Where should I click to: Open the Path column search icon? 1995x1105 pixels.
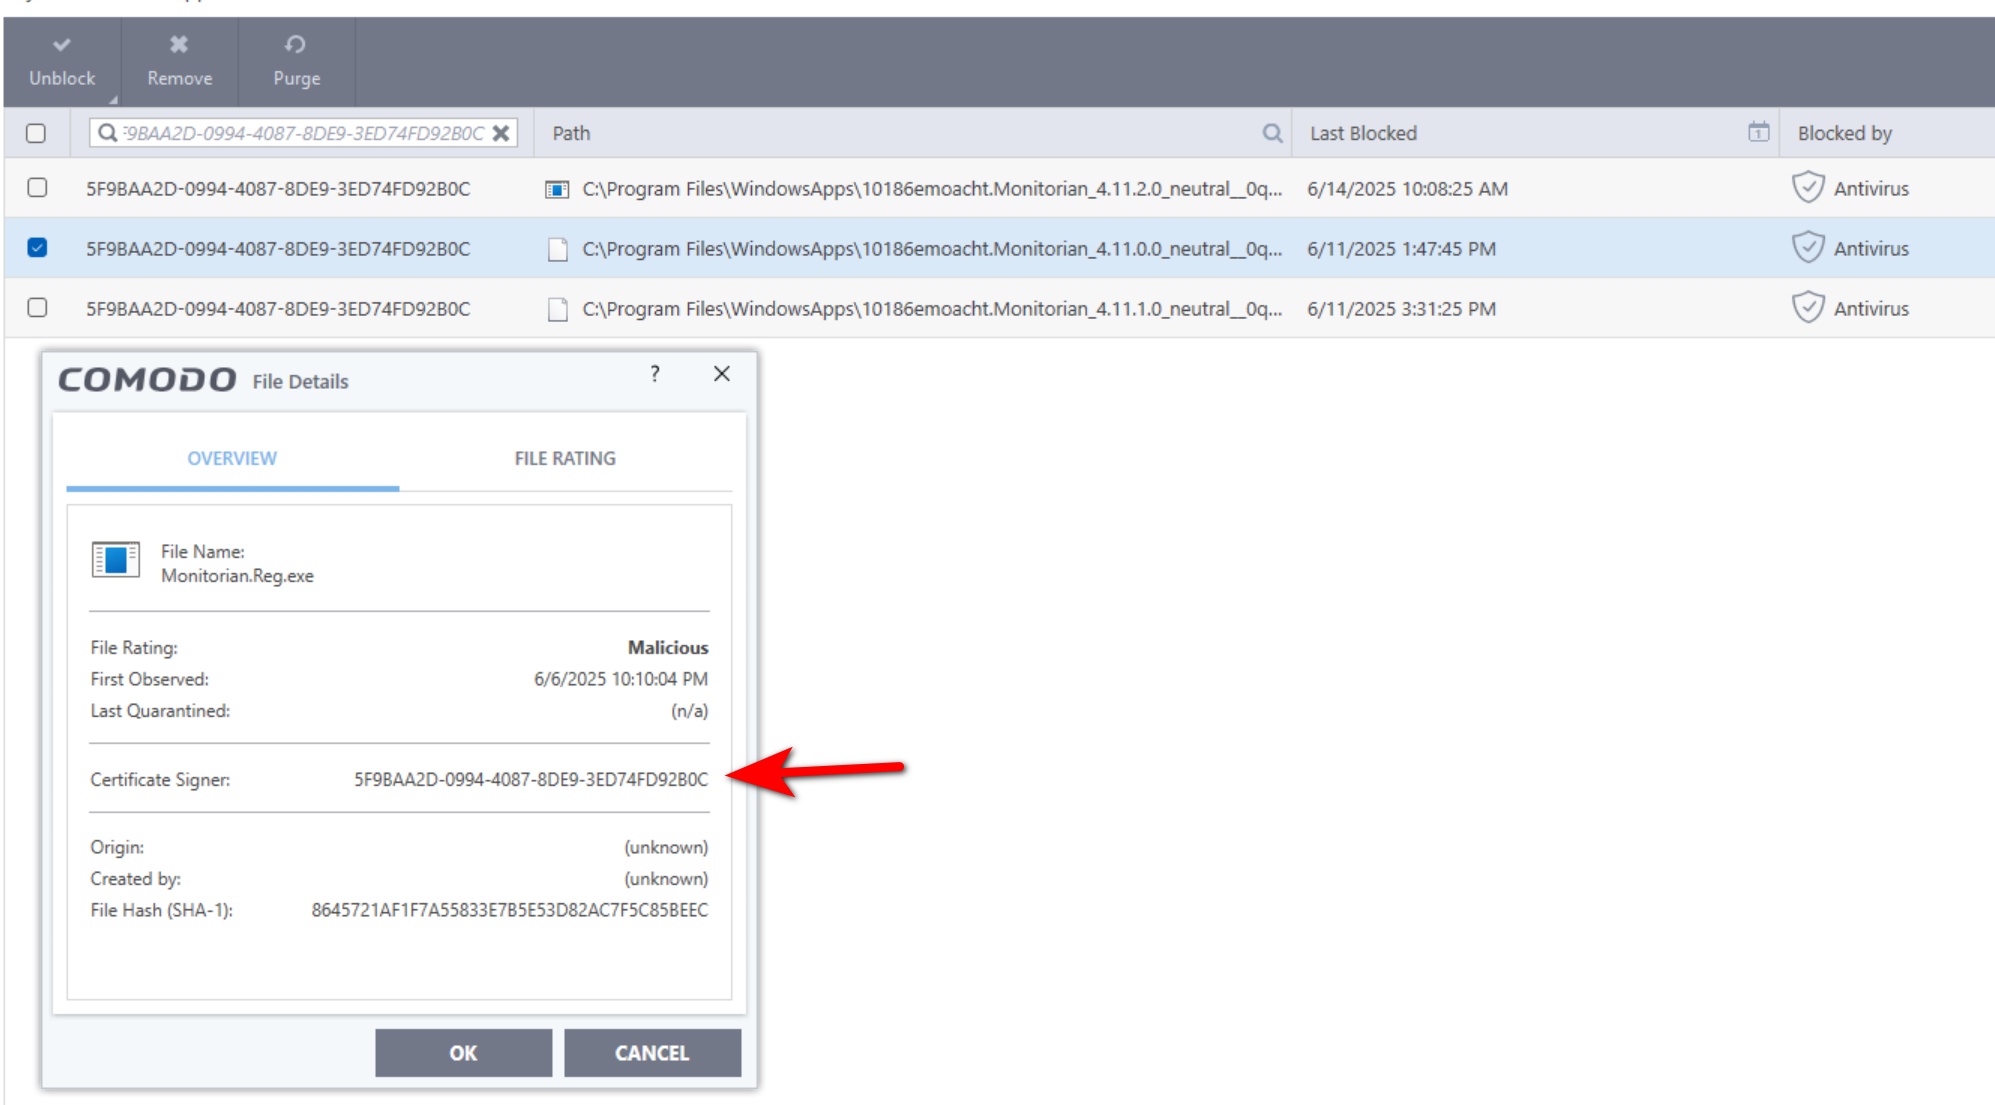point(1272,133)
